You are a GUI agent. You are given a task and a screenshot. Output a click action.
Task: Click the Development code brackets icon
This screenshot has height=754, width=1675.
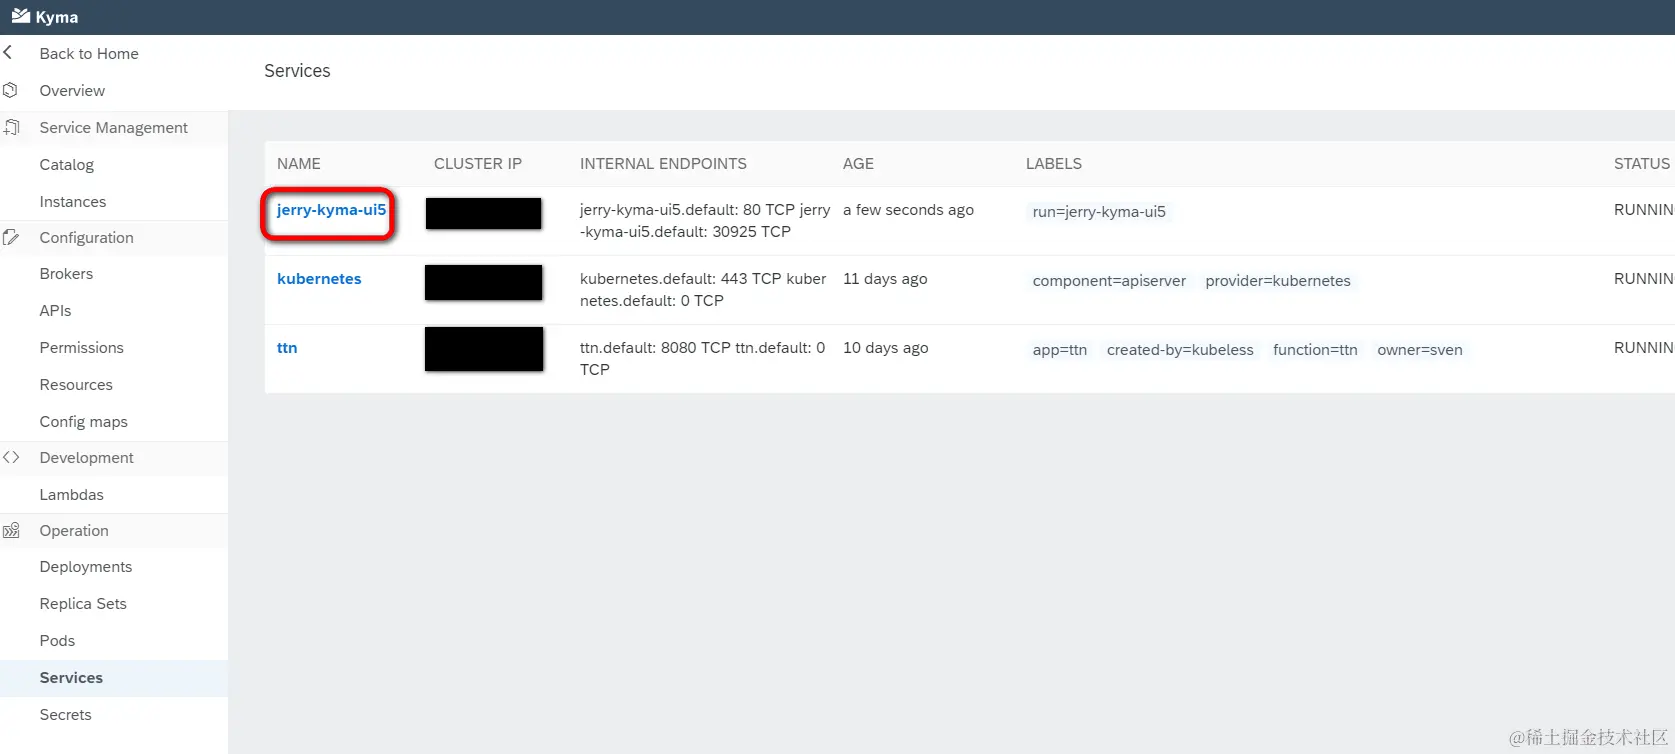pyautogui.click(x=11, y=457)
